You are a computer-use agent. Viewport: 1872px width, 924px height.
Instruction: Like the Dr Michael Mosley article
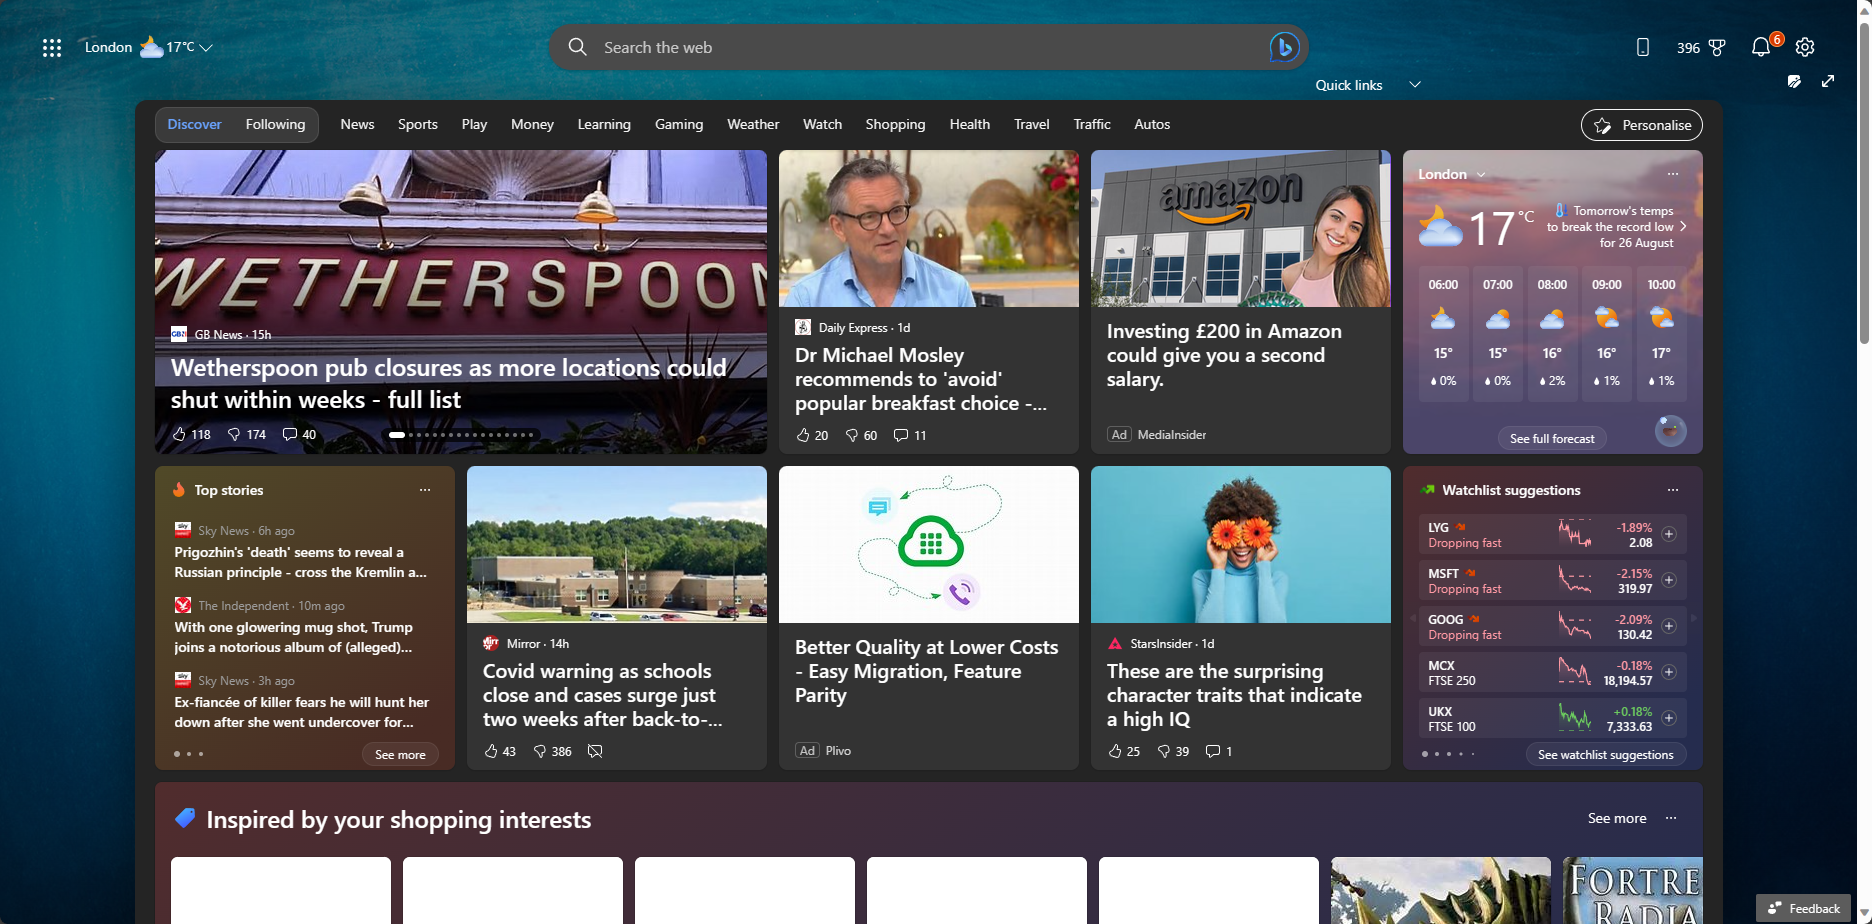click(x=803, y=435)
